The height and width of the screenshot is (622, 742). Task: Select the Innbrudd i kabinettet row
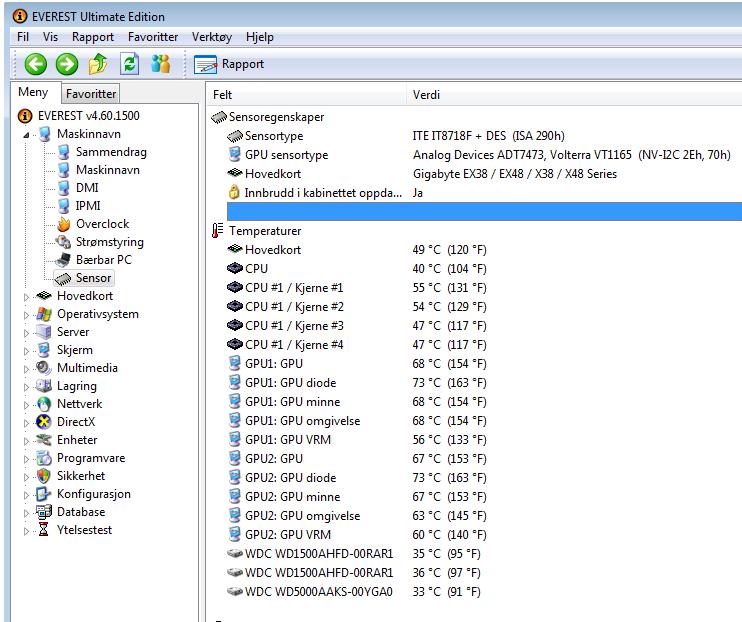click(x=484, y=193)
